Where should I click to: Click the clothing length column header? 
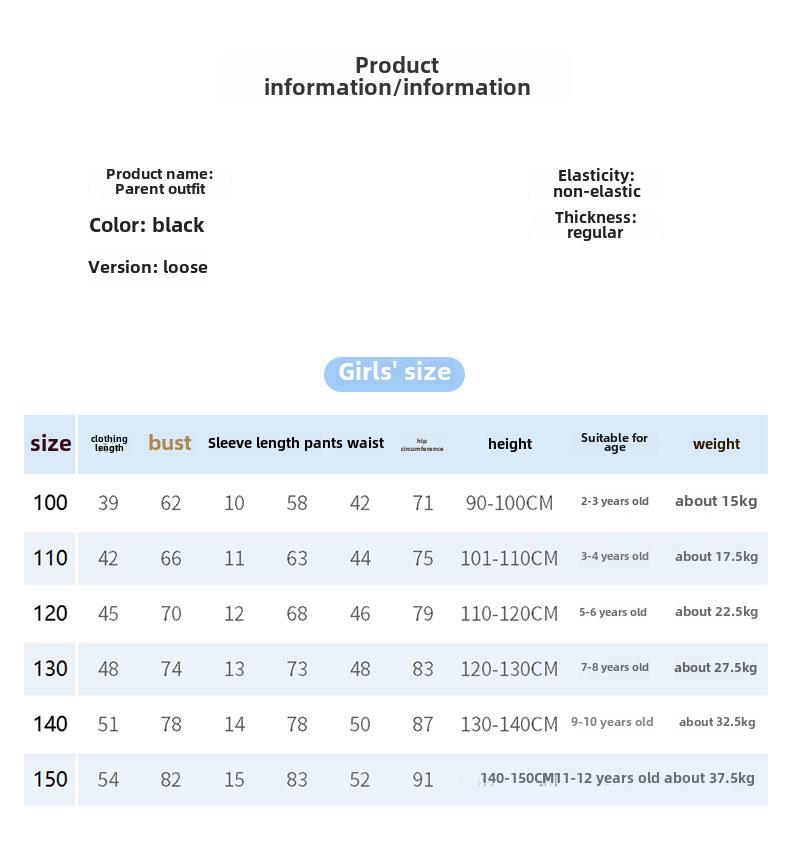109,444
